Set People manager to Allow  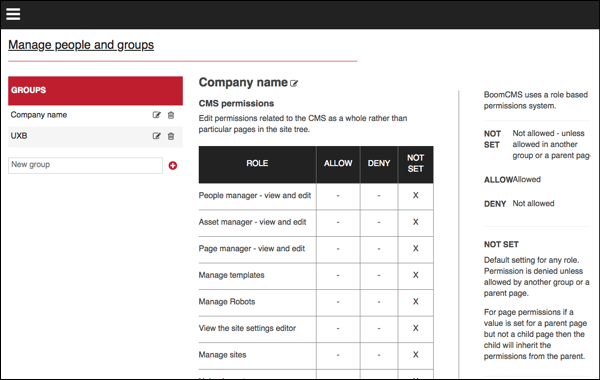(338, 196)
